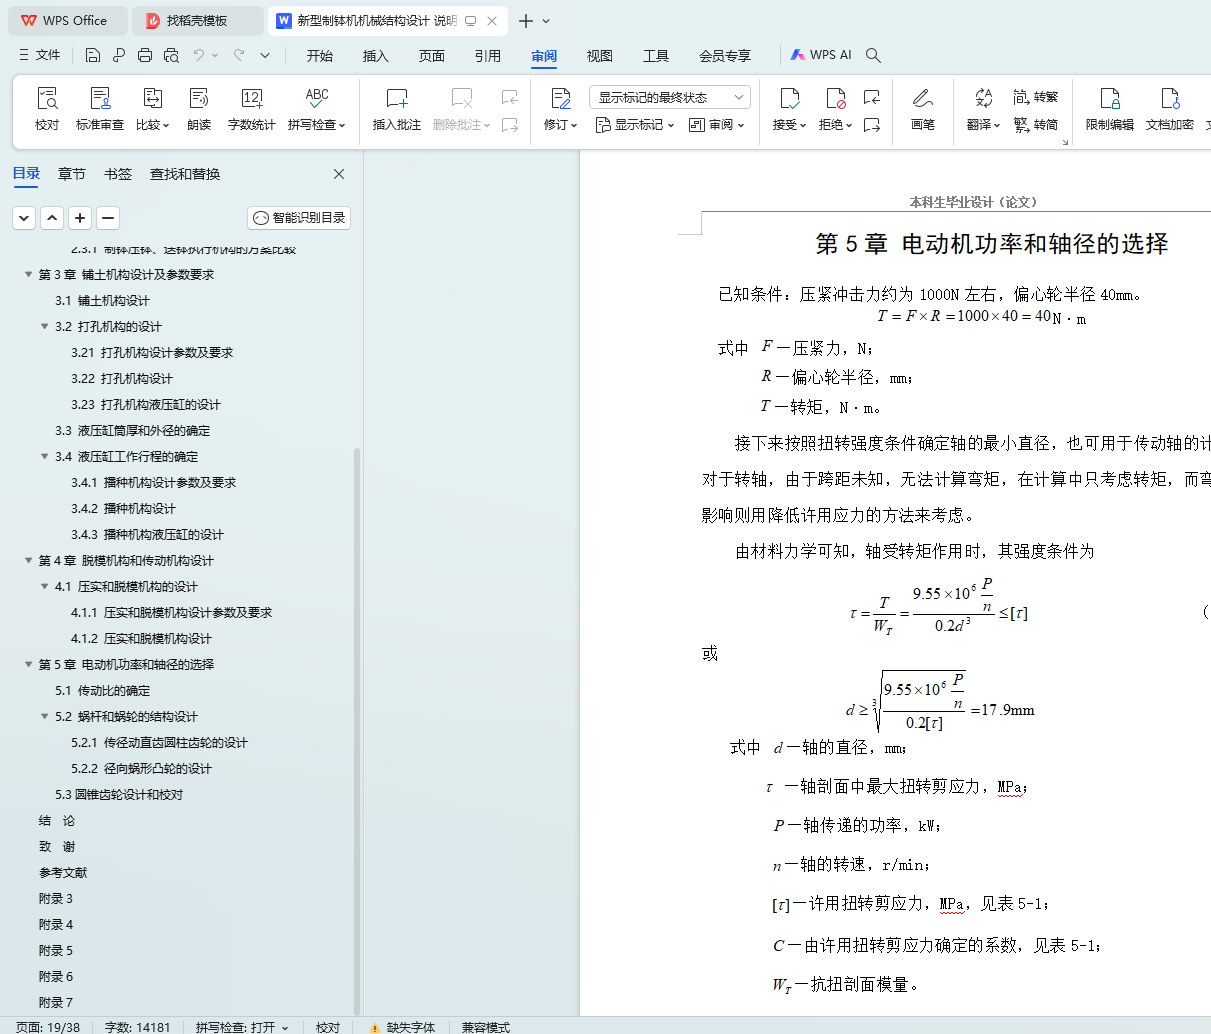The image size is (1211, 1034).
Task: Click 拼写检查: 打开 in status bar
Action: tap(242, 1027)
